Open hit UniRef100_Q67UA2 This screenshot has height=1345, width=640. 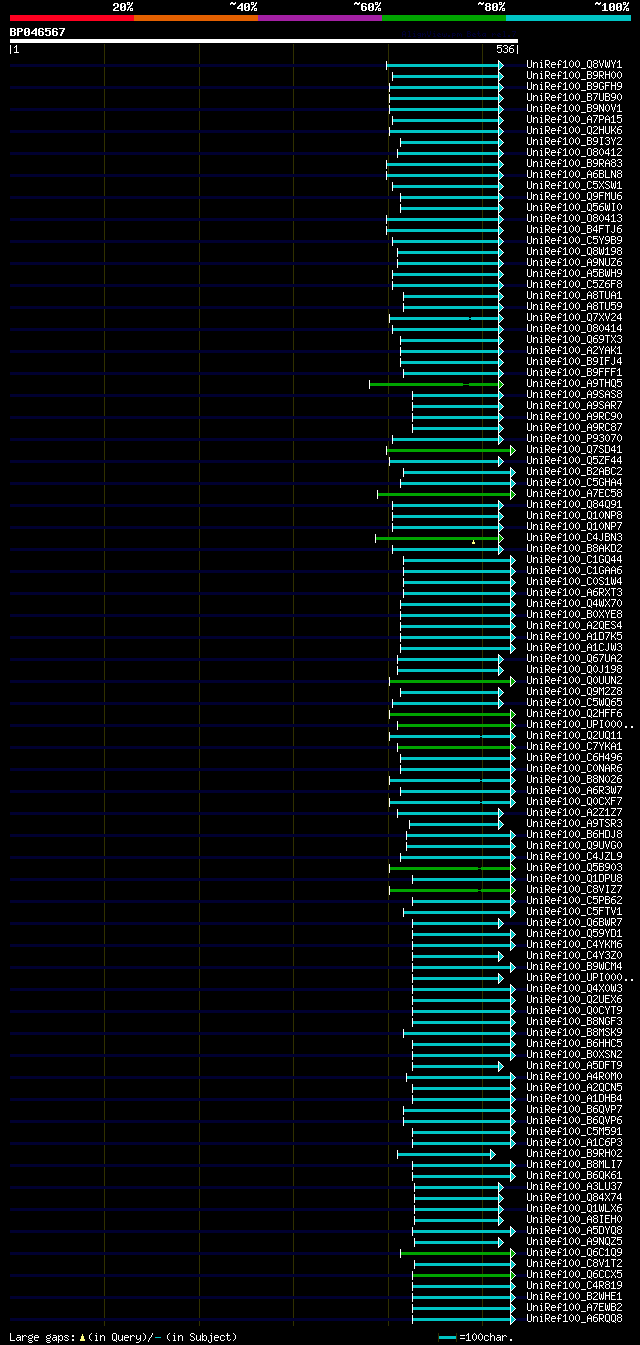tap(574, 658)
